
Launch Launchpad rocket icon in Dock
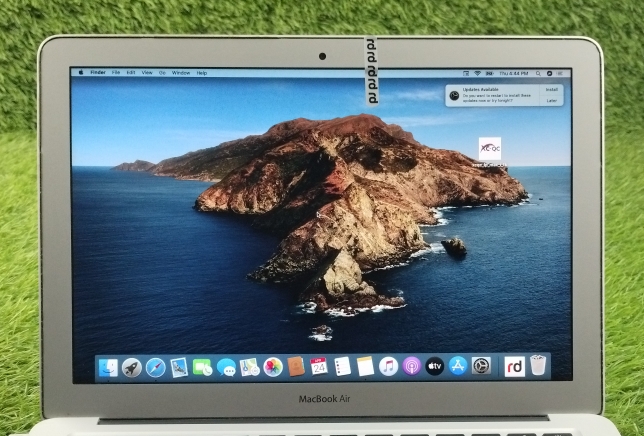point(132,367)
